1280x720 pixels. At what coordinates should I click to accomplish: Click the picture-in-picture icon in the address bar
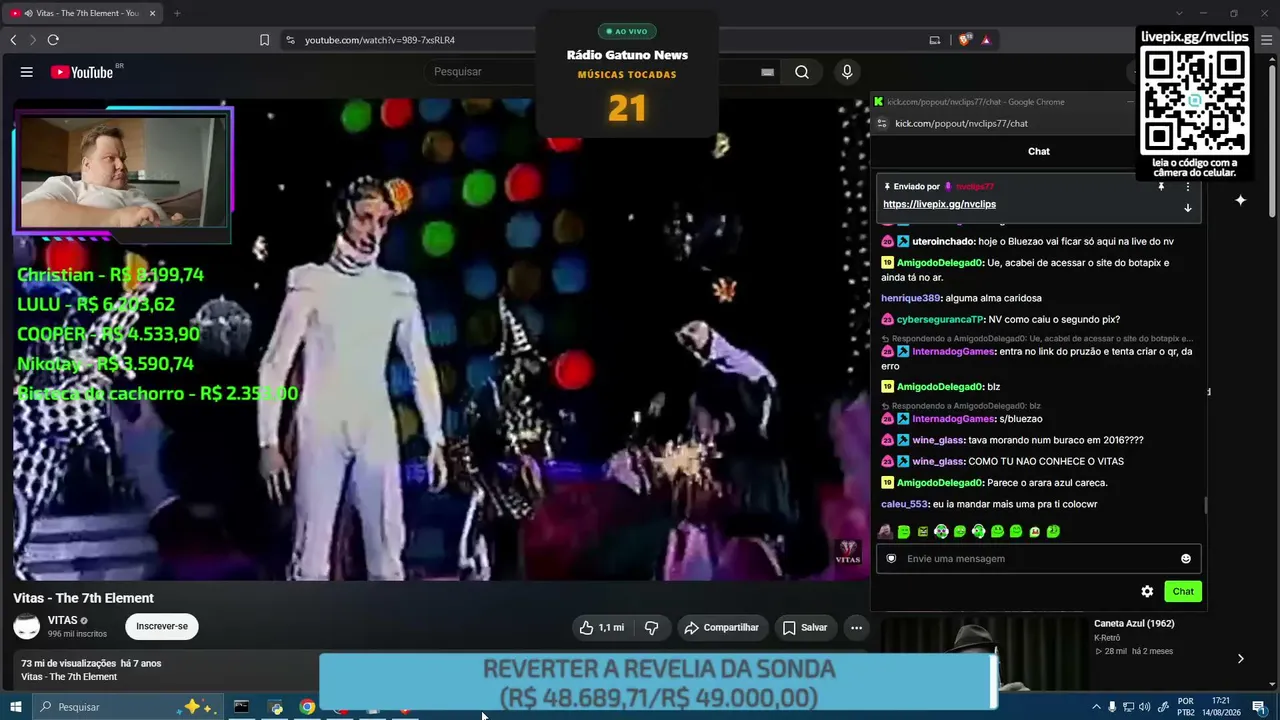[x=935, y=40]
